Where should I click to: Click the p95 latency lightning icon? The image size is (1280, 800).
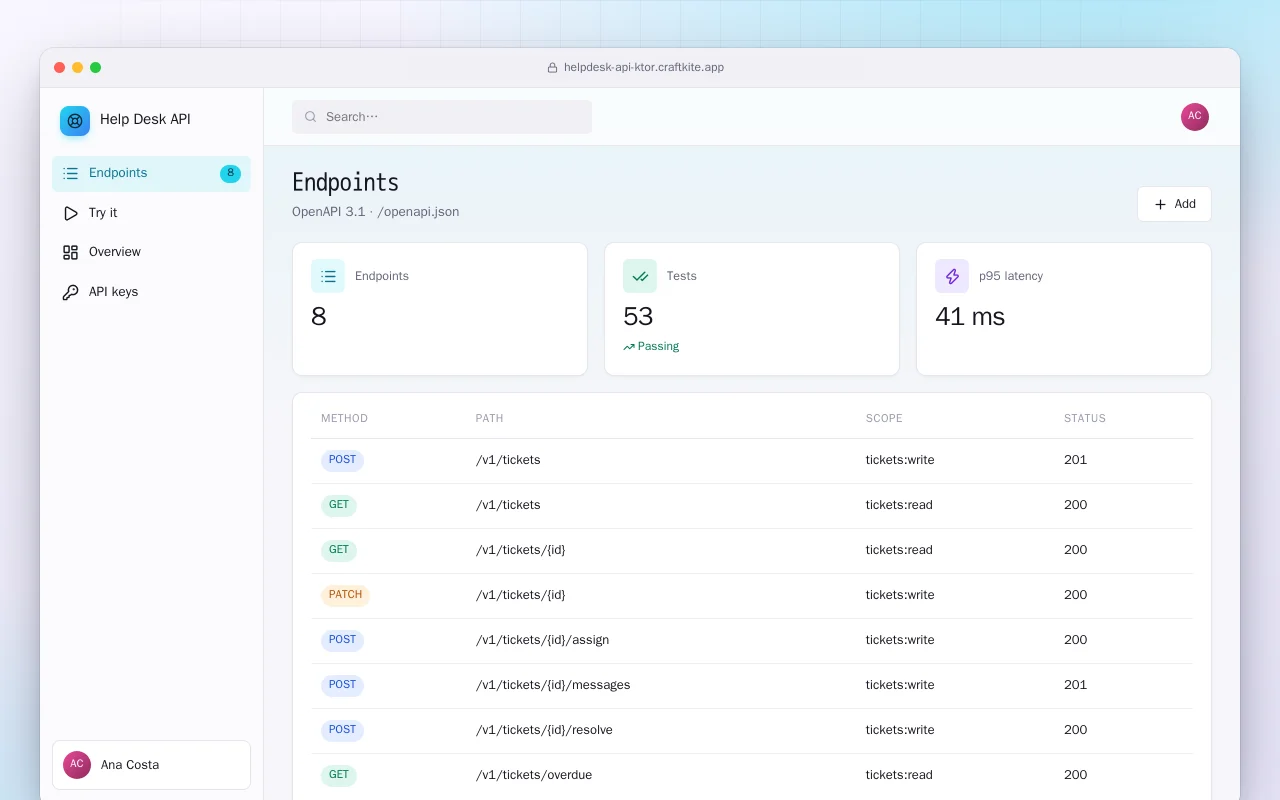(x=952, y=276)
